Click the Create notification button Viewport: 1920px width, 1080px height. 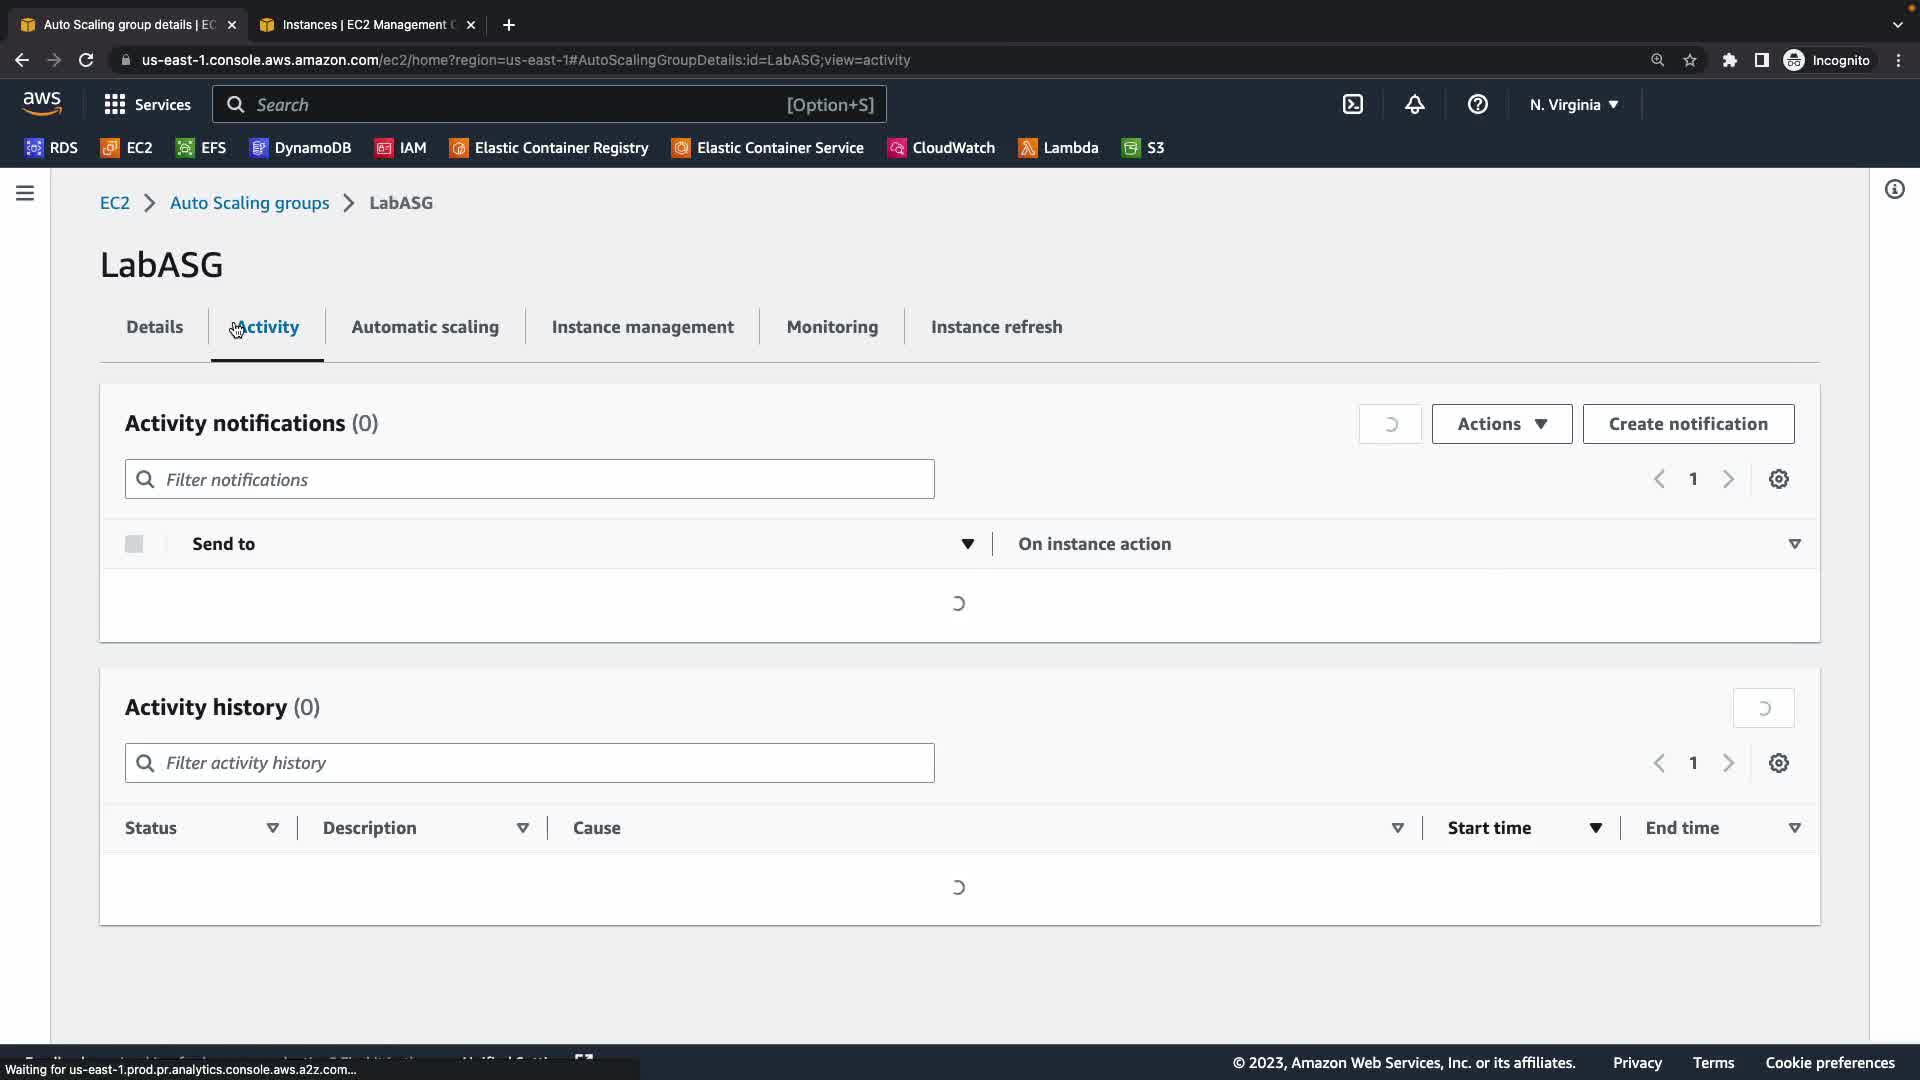tap(1687, 424)
